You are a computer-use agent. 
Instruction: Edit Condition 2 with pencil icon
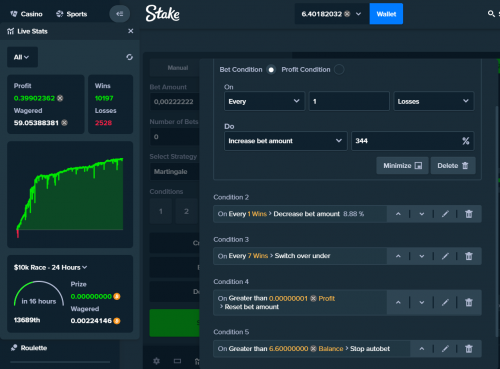445,214
